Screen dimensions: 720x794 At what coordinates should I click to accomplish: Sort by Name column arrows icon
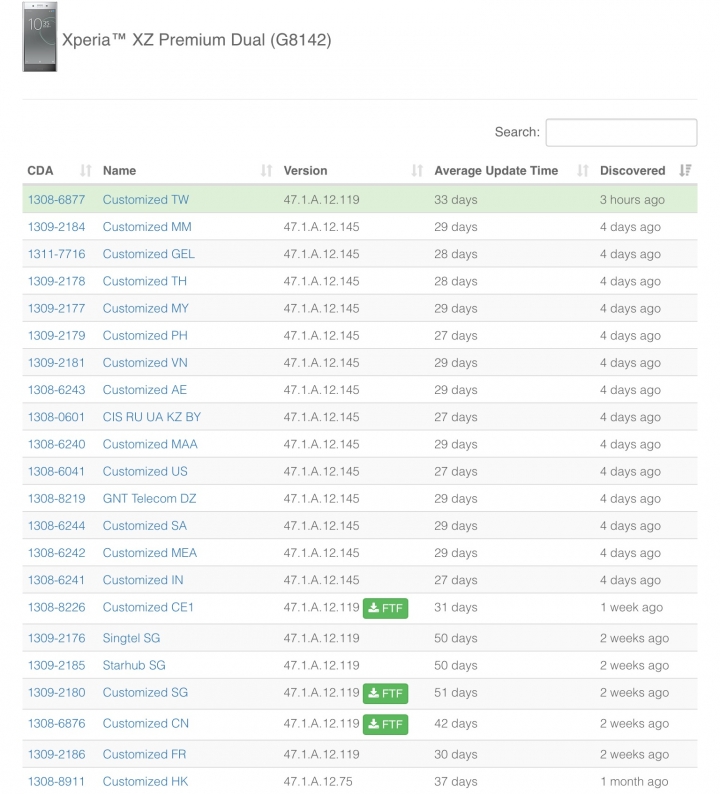pos(266,171)
